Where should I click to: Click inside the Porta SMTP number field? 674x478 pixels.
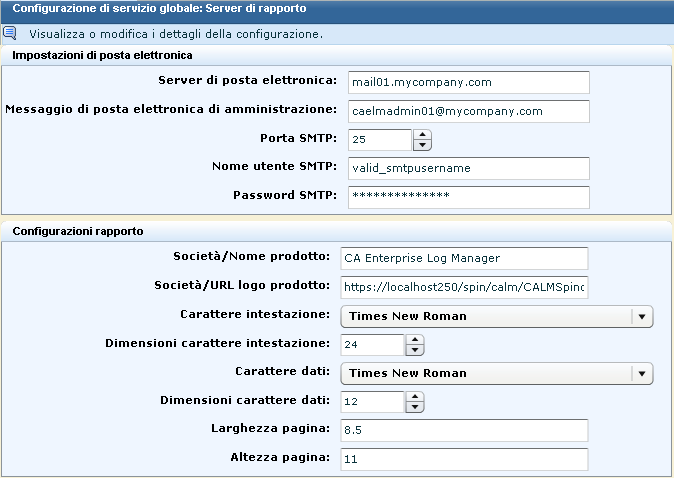380,140
